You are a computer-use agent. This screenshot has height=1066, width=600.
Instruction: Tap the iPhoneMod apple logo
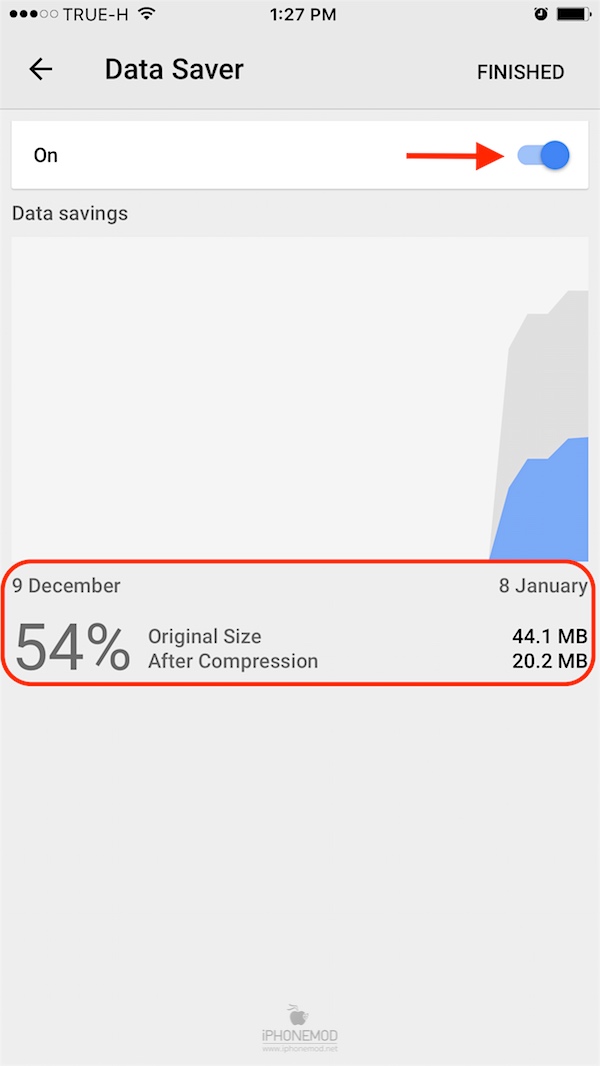click(x=298, y=1016)
